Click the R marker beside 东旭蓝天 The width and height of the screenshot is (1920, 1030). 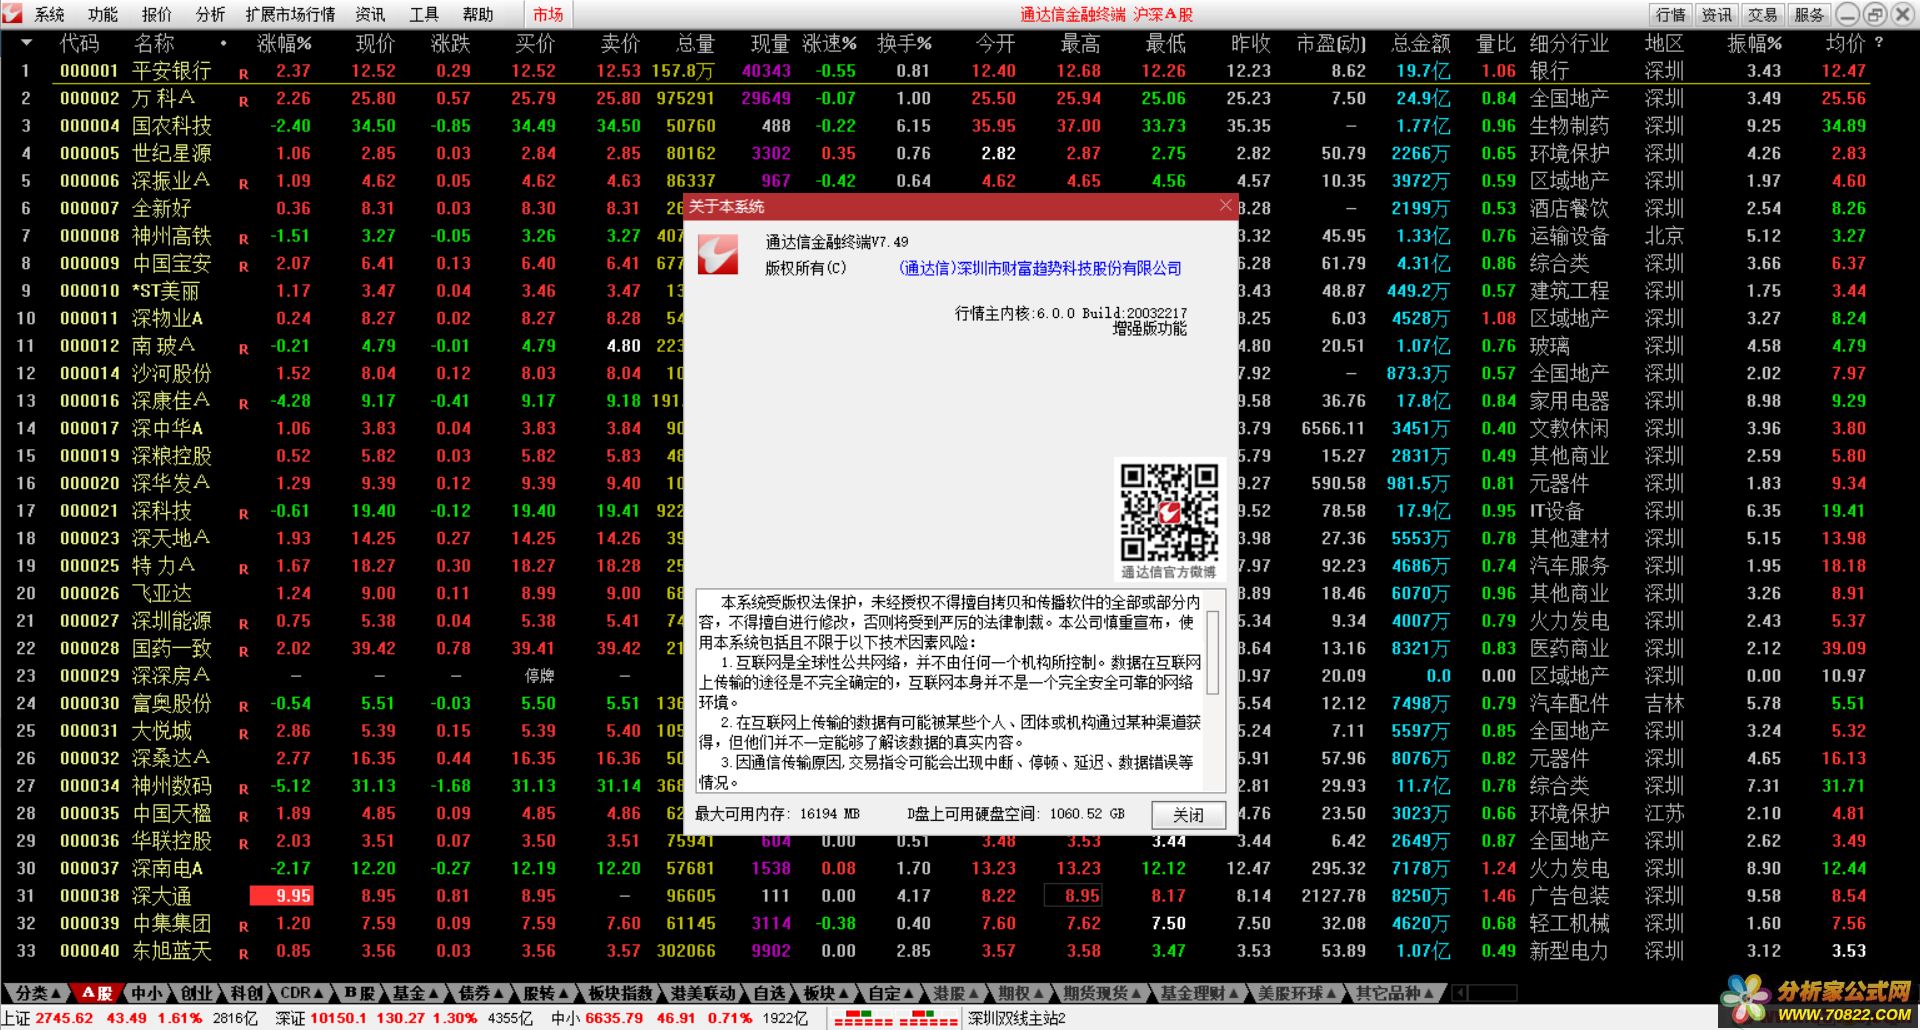244,954
